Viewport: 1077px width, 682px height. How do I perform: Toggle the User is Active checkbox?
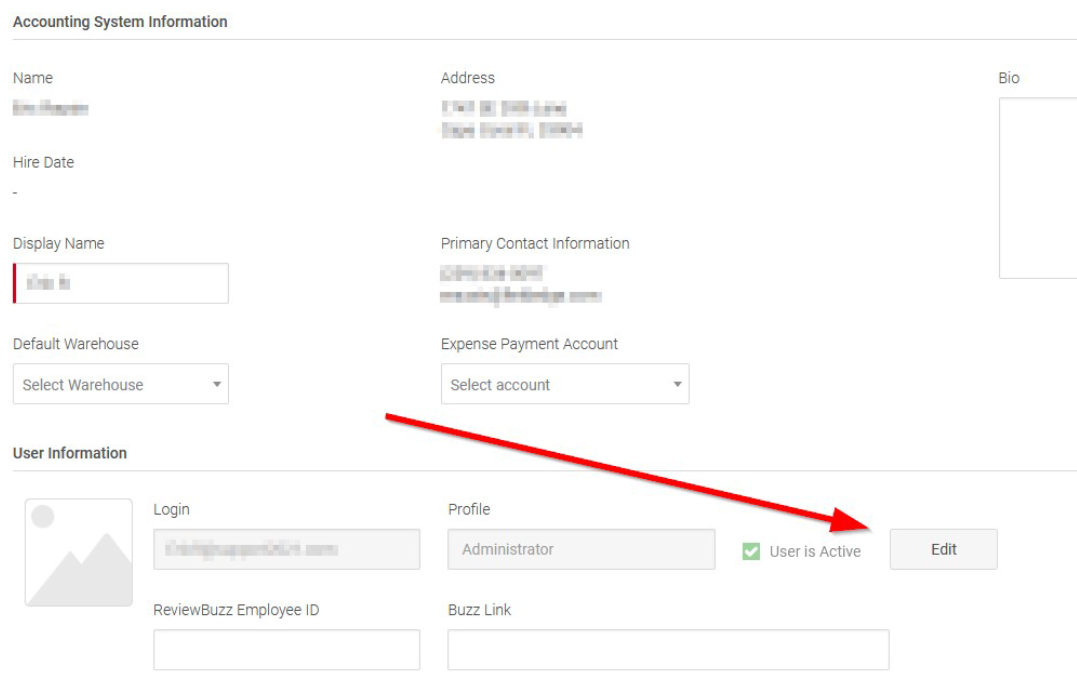coord(751,551)
